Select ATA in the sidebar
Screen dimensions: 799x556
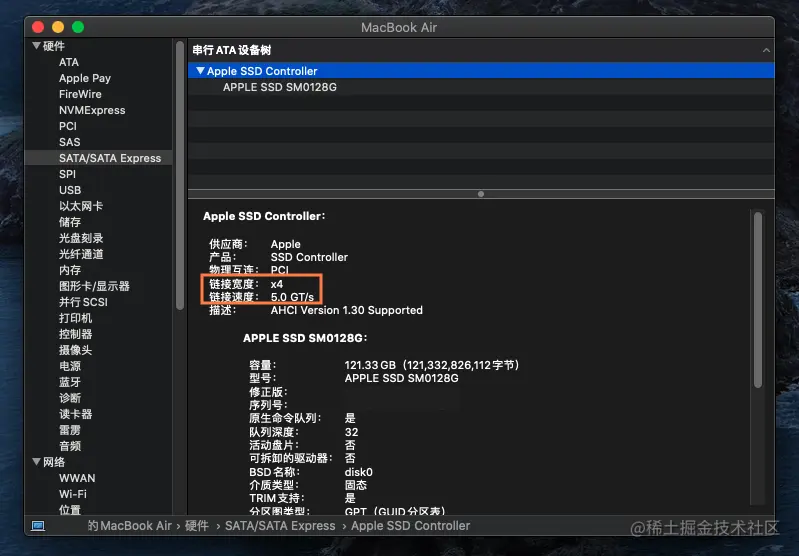[x=69, y=62]
